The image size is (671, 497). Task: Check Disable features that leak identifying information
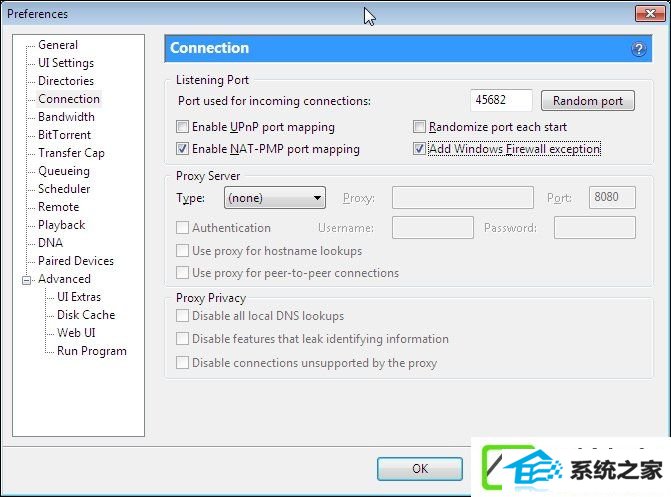coord(182,339)
